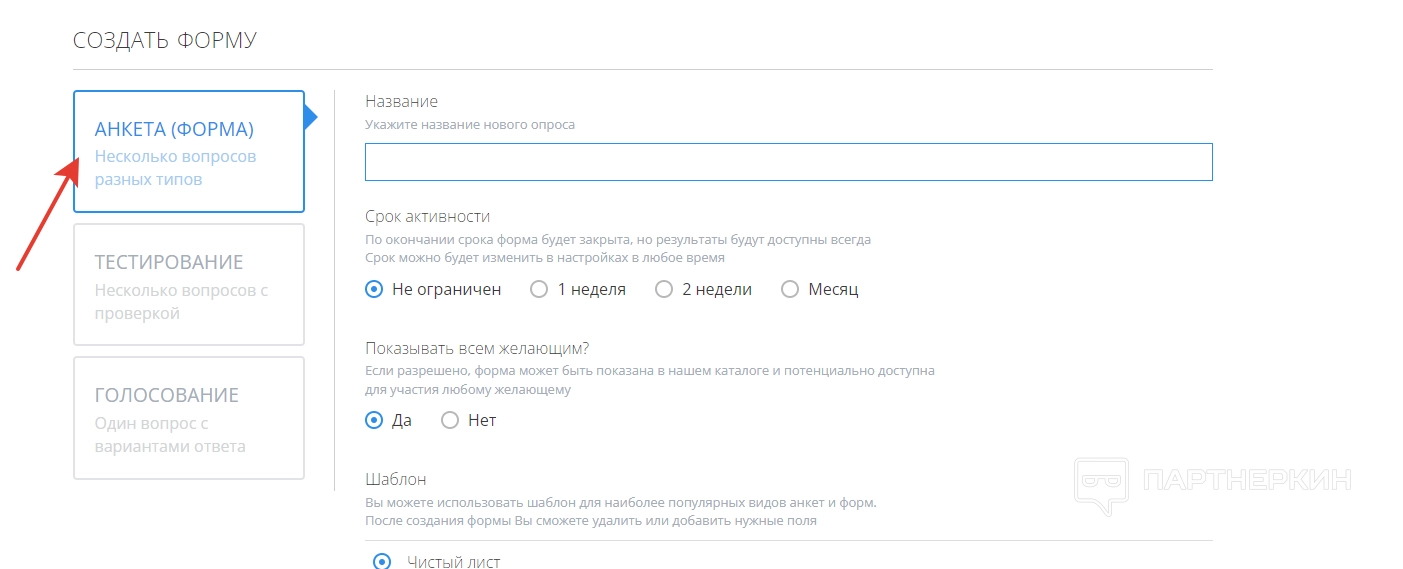1403x569 pixels.
Task: Click the Название input field
Action: [x=788, y=162]
